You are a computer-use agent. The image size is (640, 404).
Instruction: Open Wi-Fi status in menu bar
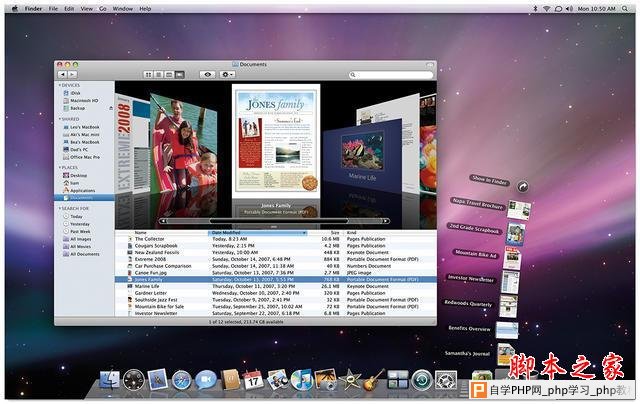coord(547,9)
